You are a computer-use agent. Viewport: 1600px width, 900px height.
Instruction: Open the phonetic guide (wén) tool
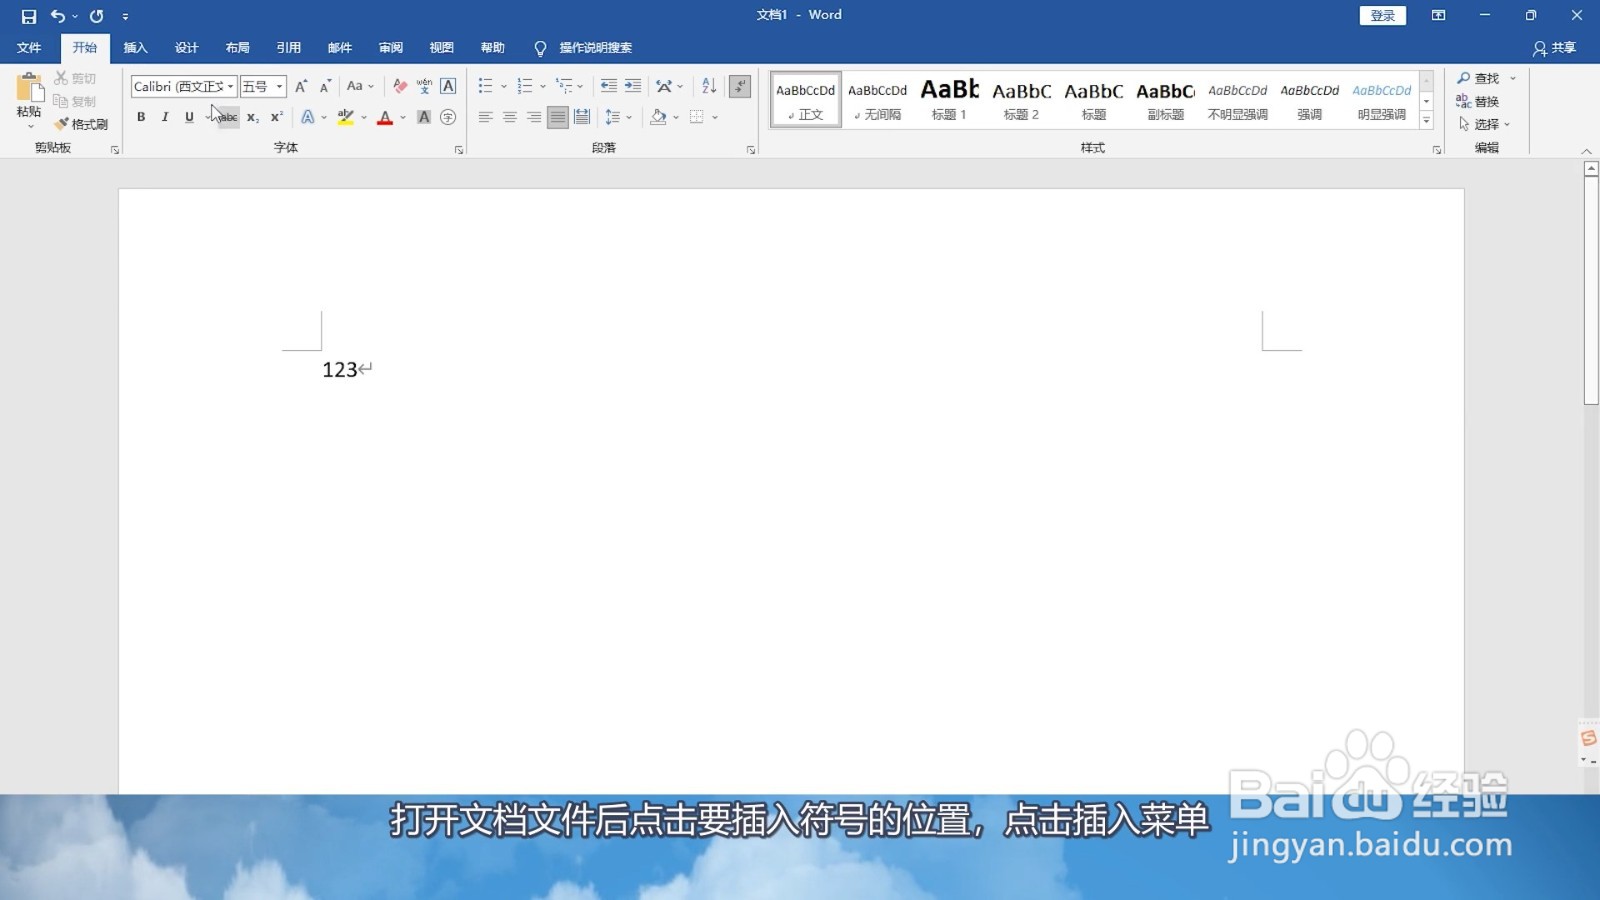(424, 86)
